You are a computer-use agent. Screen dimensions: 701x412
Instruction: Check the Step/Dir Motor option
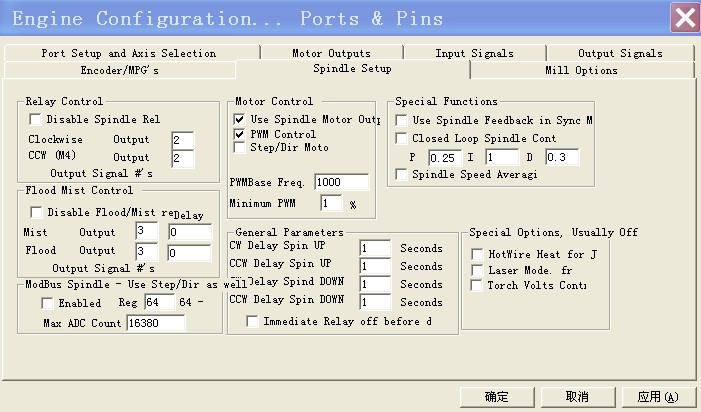point(239,148)
